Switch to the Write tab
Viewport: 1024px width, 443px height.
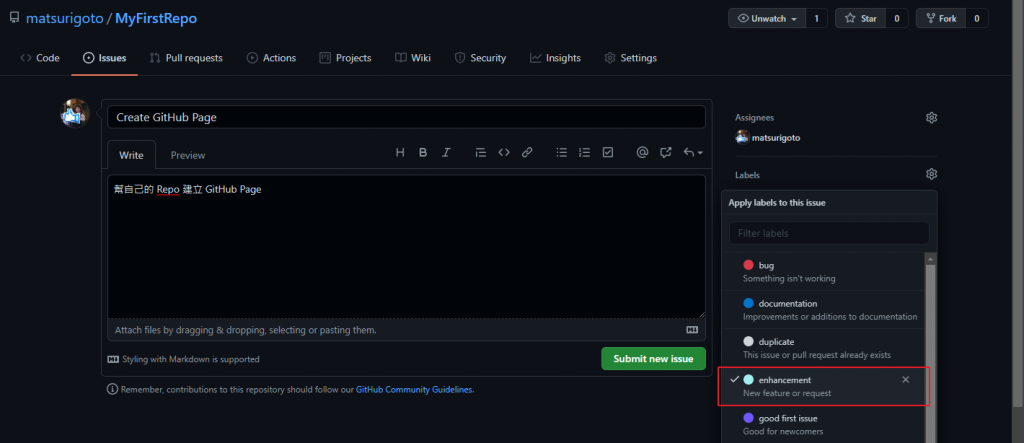(x=131, y=155)
